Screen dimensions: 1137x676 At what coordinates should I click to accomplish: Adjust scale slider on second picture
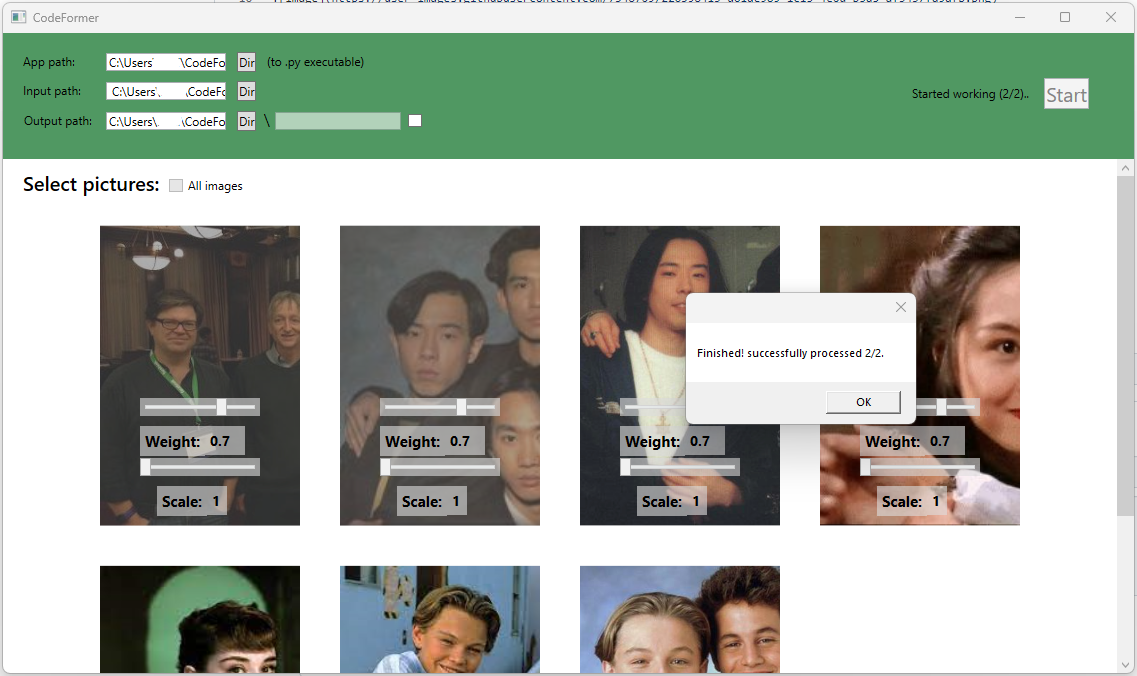pyautogui.click(x=439, y=467)
